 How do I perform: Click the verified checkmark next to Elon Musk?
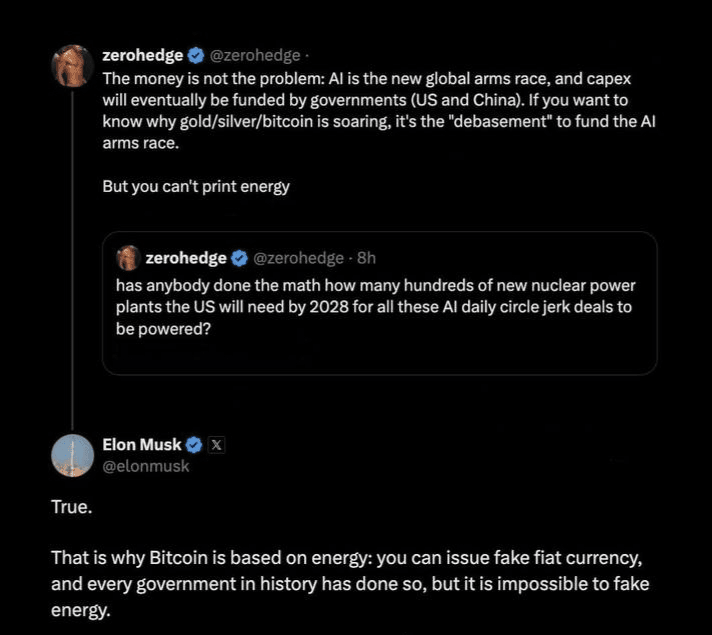coord(195,445)
